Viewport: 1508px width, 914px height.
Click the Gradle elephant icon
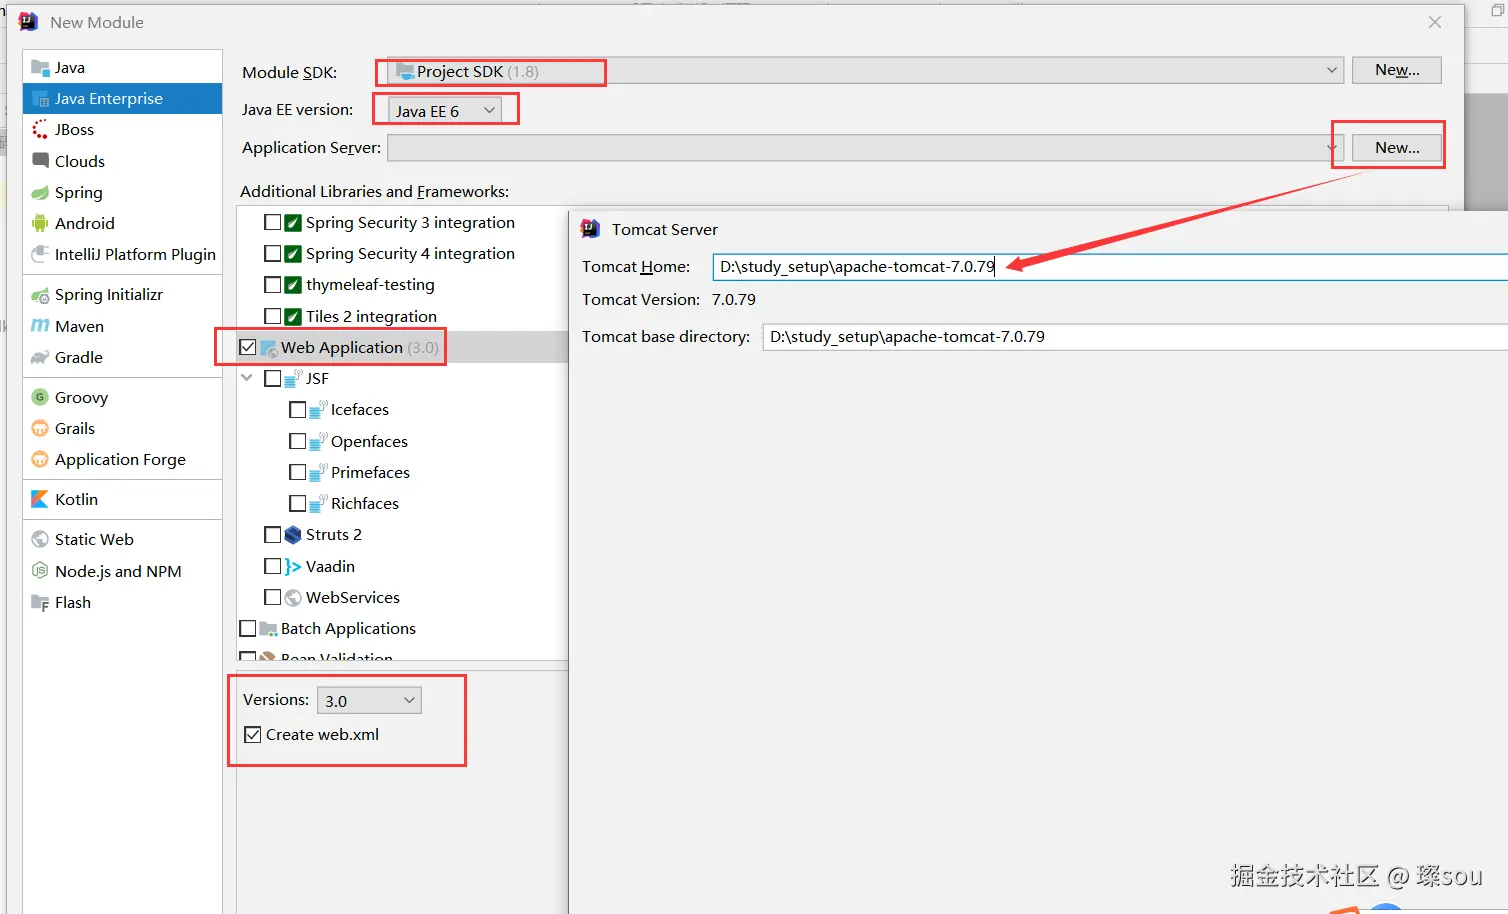coord(40,358)
